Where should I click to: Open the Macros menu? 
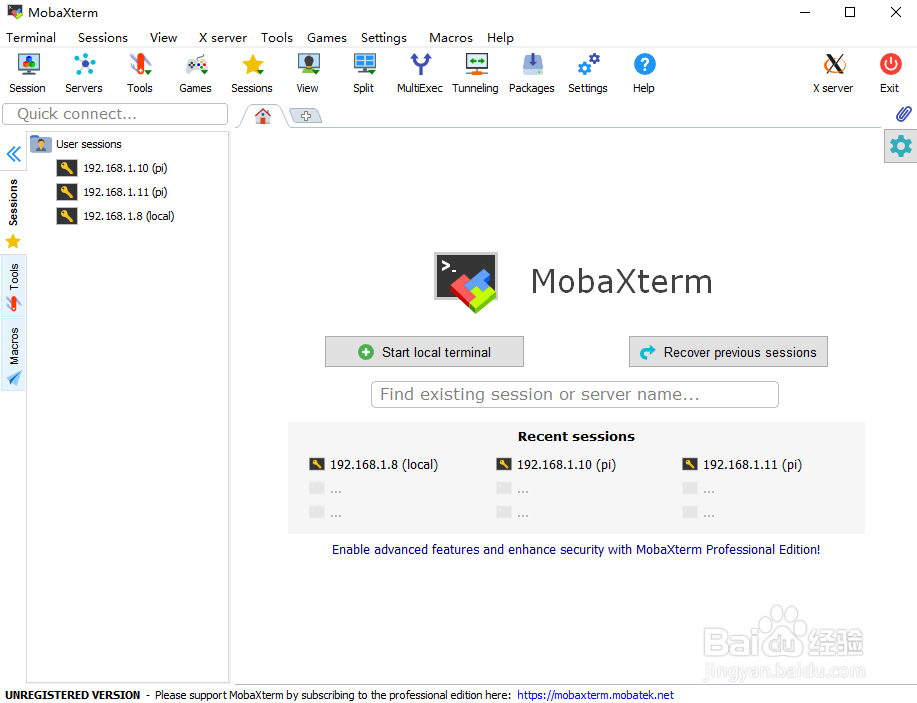(451, 37)
